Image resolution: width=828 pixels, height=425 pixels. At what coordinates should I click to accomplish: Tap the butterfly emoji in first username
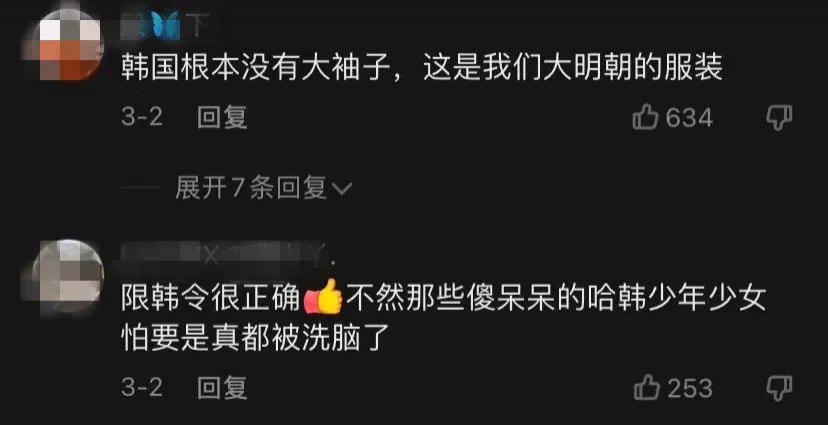coord(165,25)
